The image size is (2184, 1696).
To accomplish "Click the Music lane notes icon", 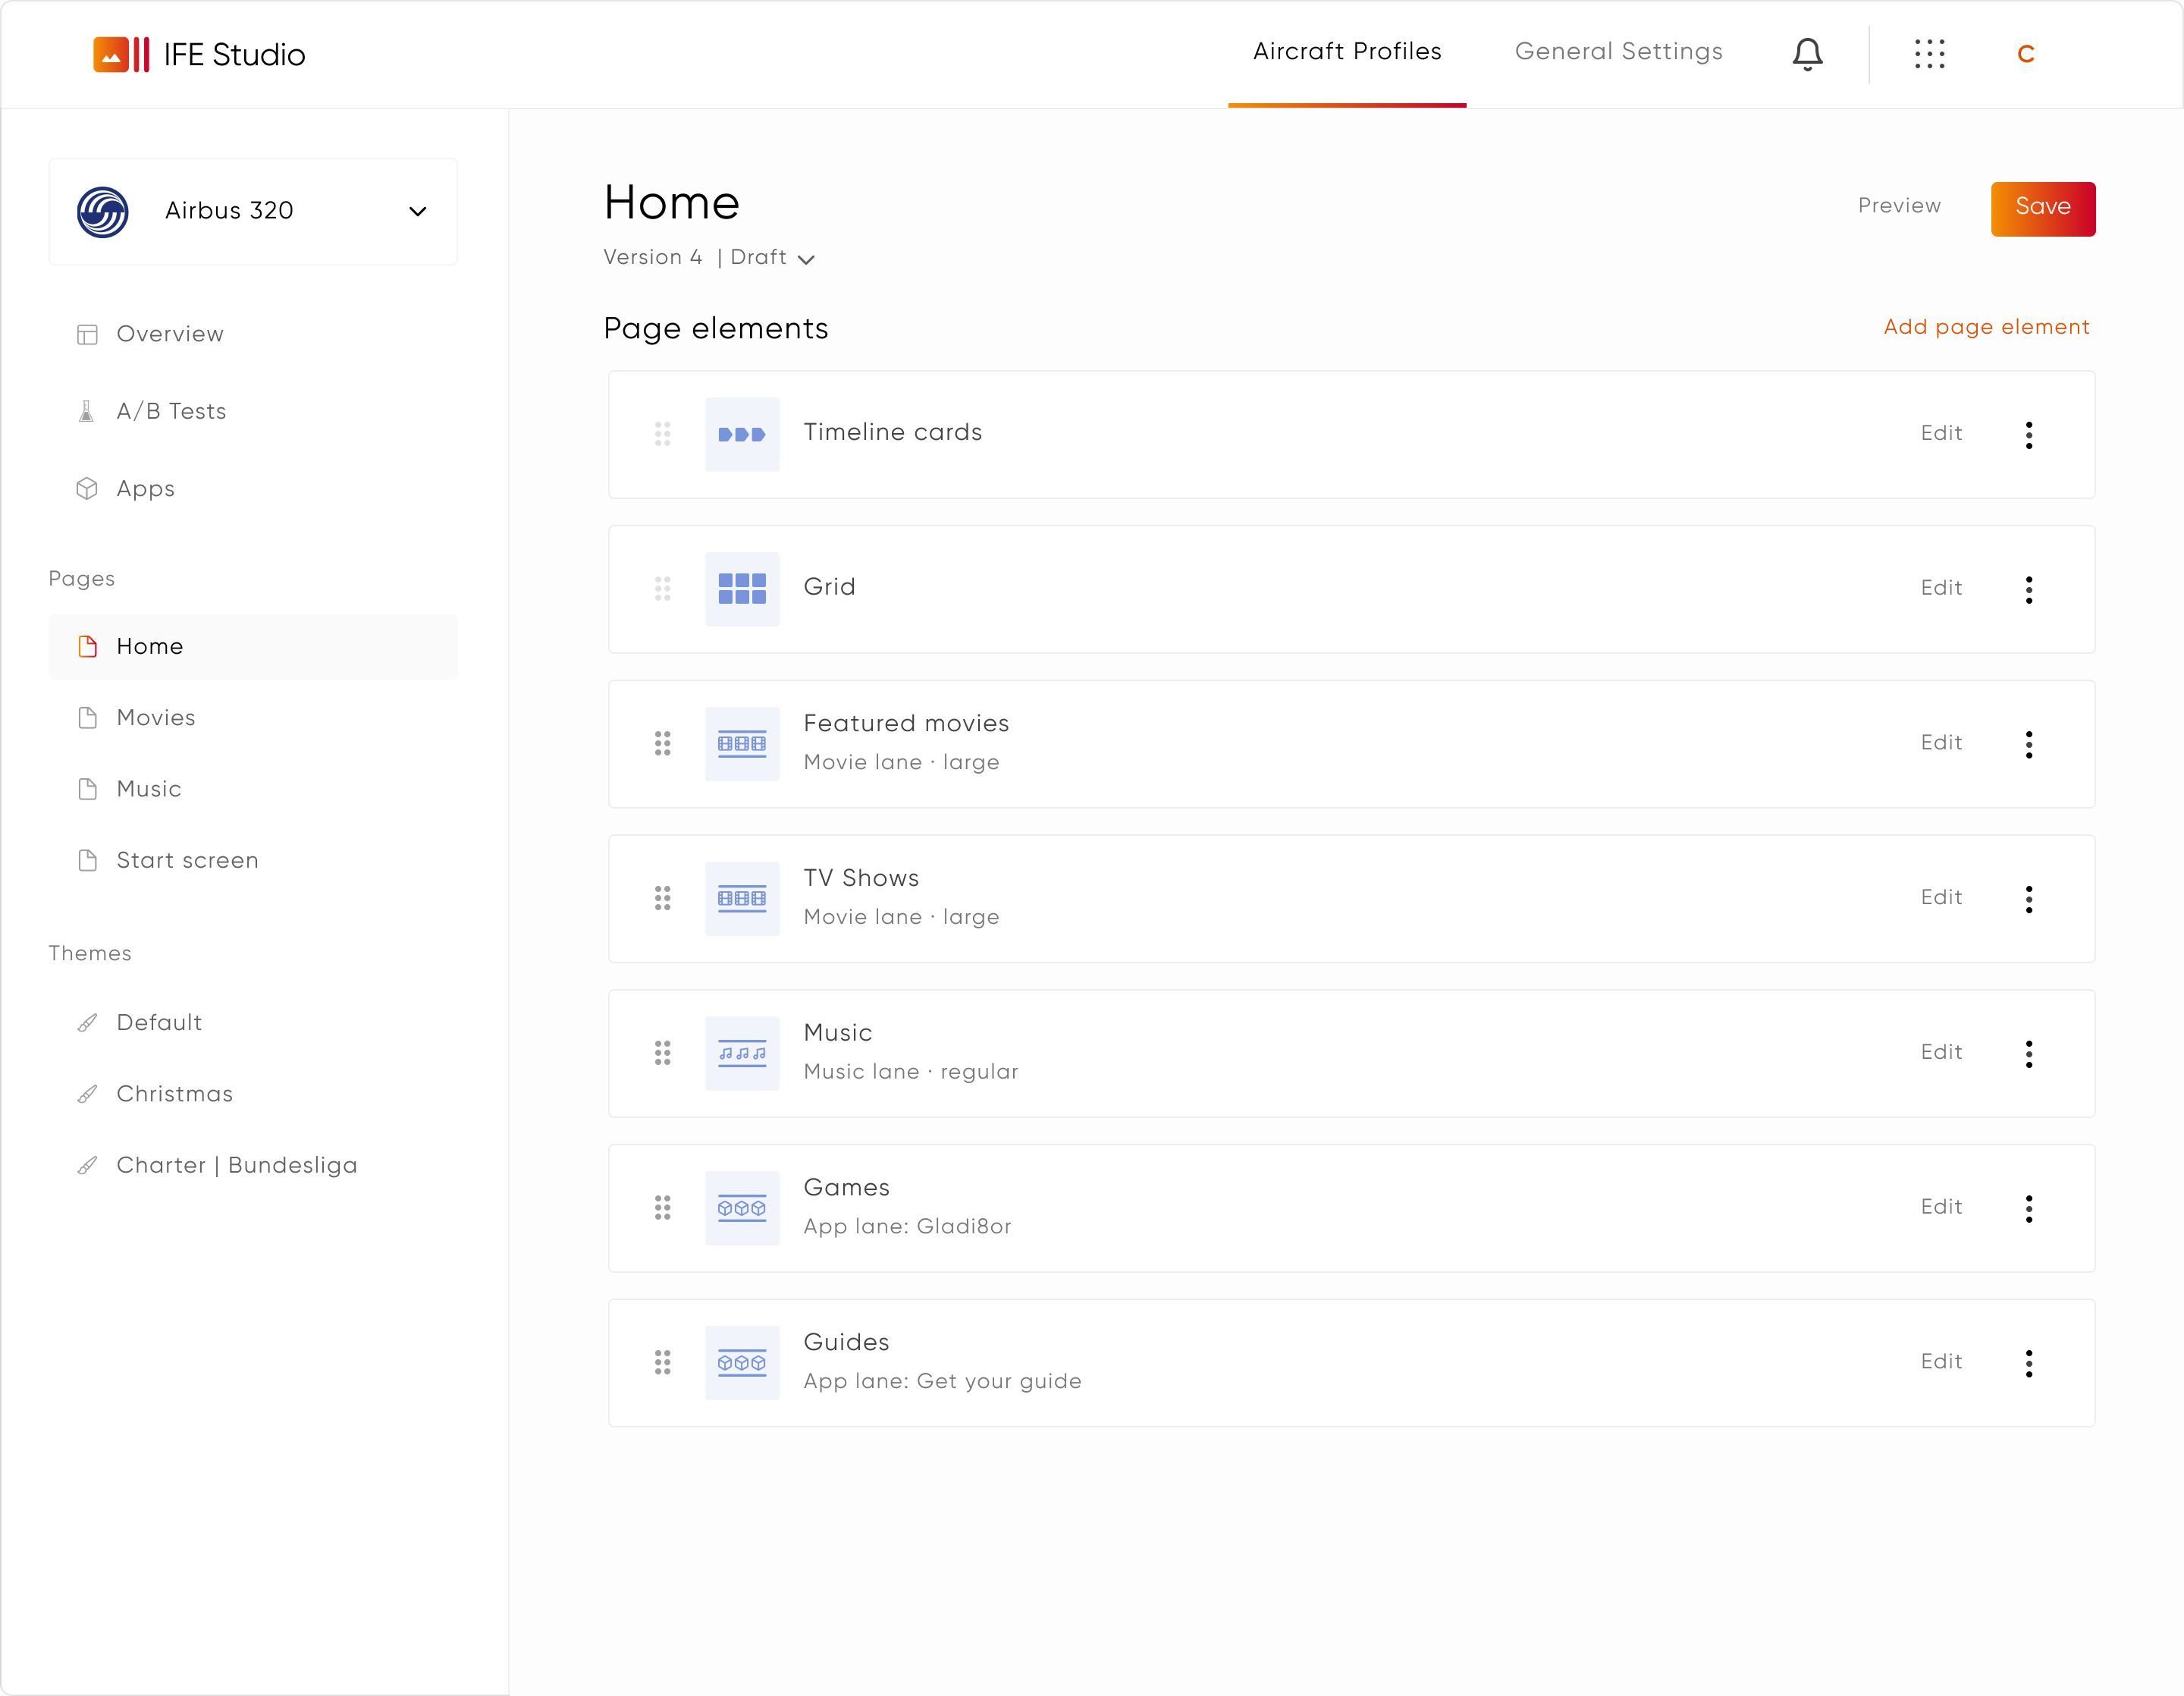I will [742, 1053].
